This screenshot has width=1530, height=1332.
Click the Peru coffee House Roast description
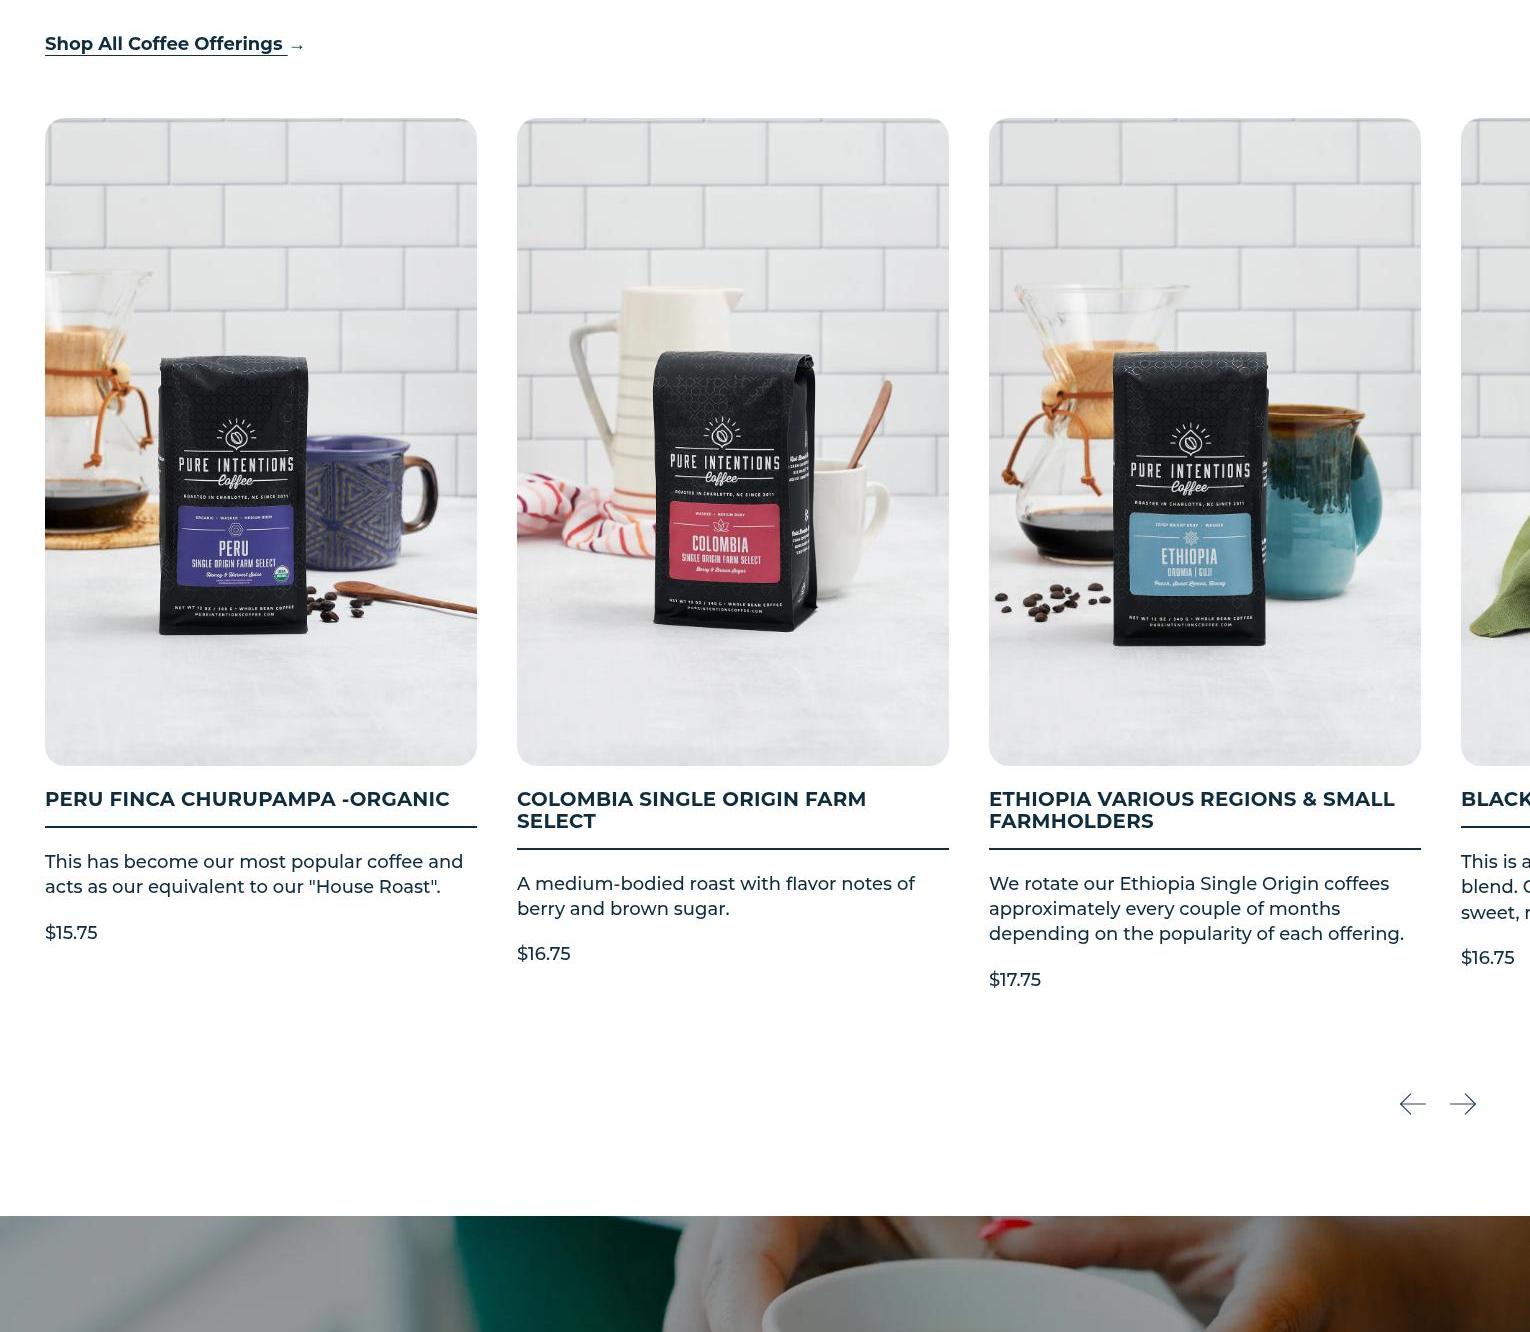tap(254, 874)
